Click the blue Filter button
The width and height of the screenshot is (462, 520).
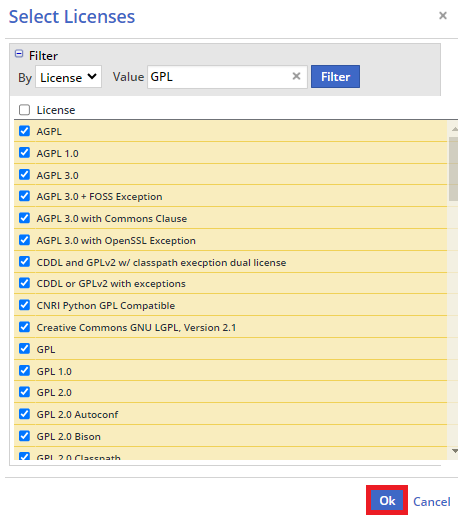[x=335, y=77]
